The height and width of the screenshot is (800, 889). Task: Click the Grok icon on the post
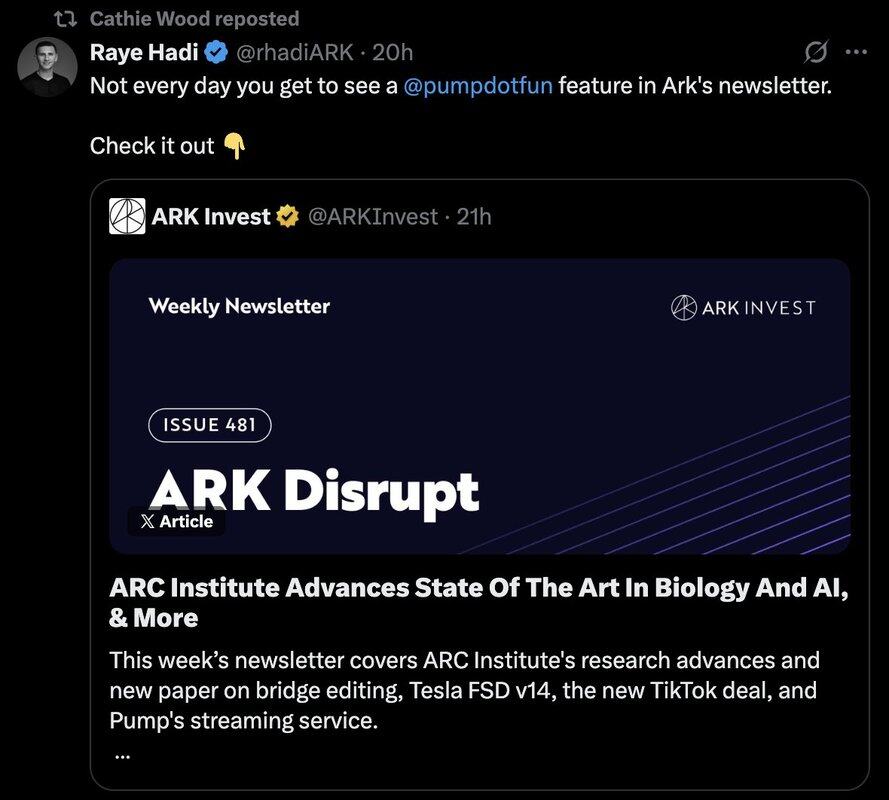(815, 52)
